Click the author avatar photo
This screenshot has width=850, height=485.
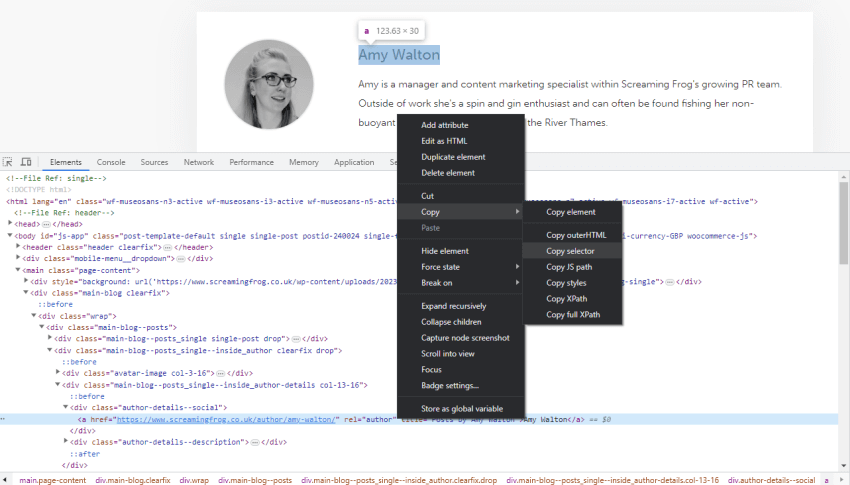pos(269,84)
